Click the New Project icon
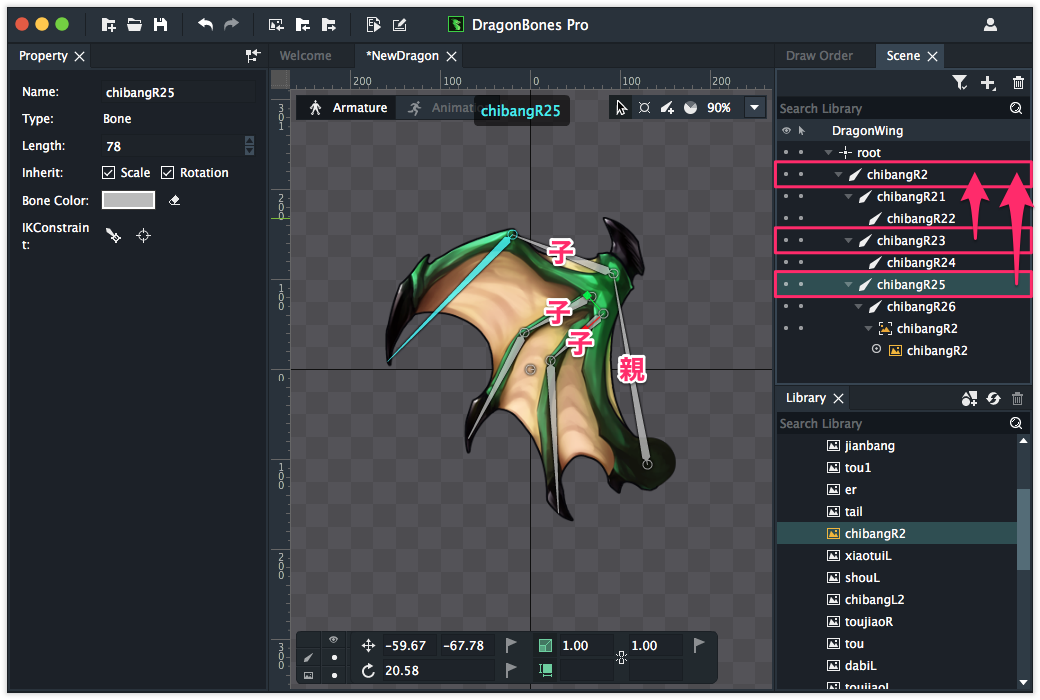Screen dimensions: 1040x700 pos(108,24)
